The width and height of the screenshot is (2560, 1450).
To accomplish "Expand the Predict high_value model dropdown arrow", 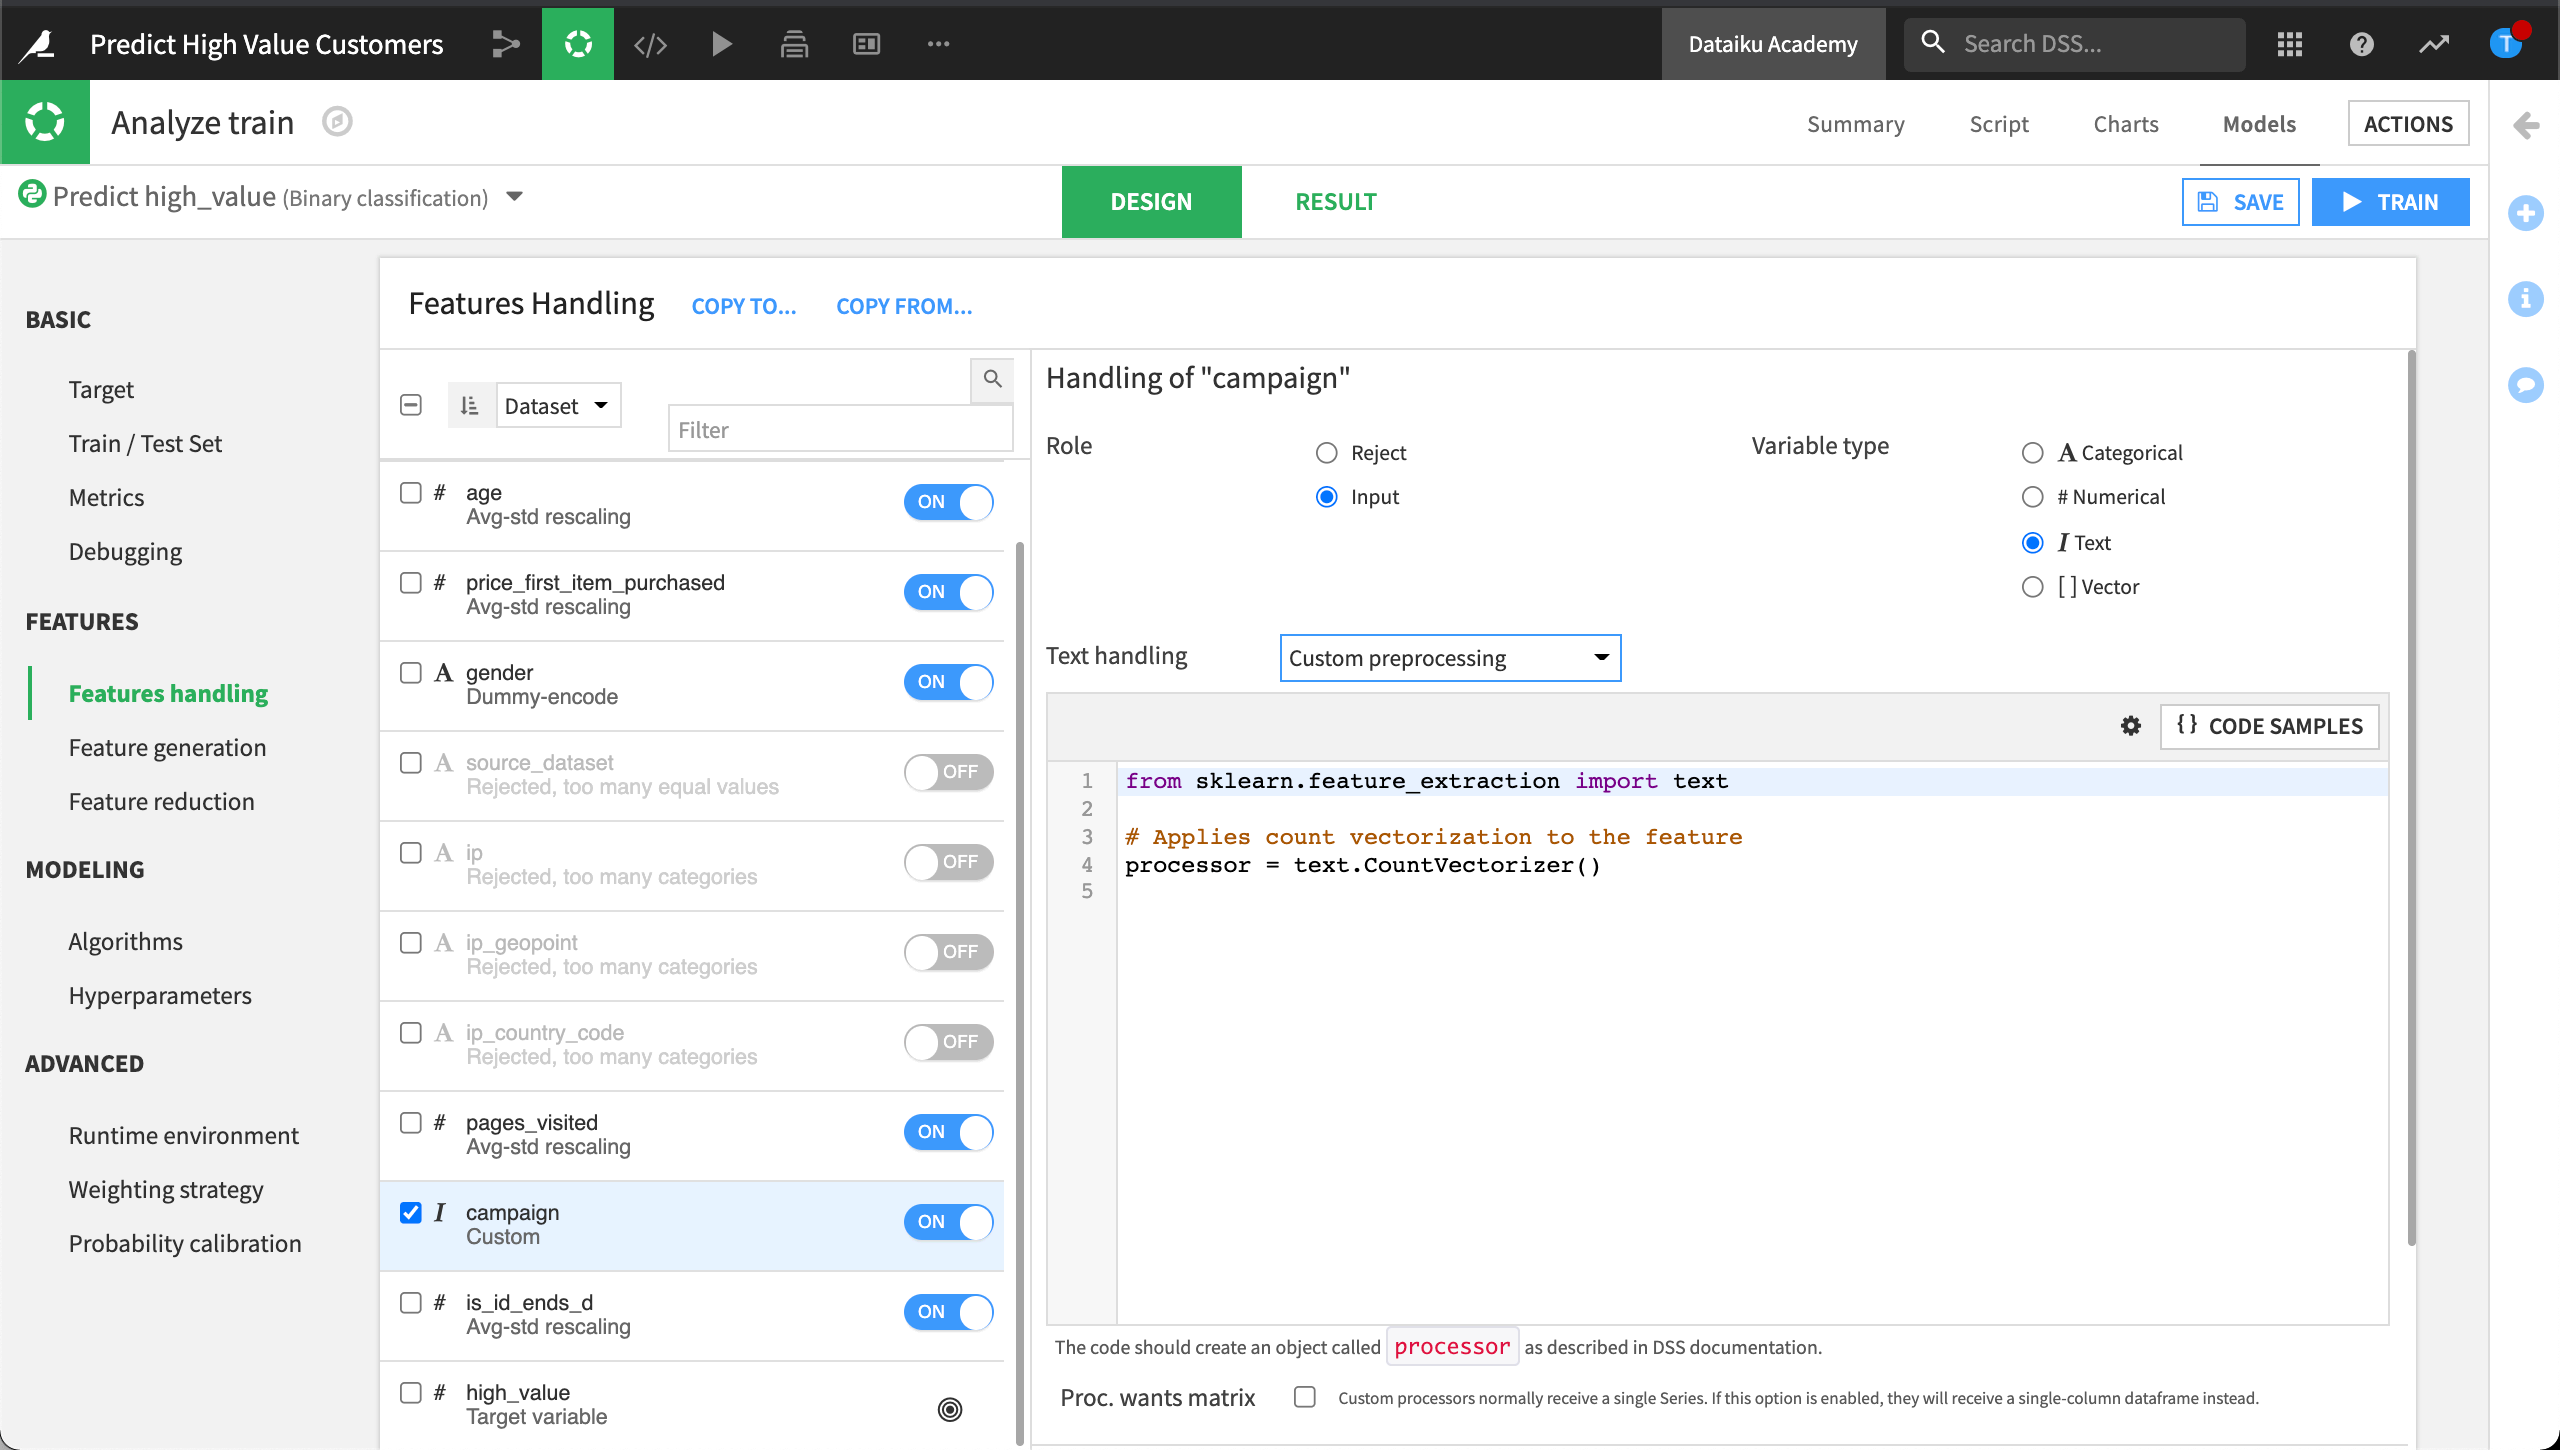I will (x=515, y=196).
